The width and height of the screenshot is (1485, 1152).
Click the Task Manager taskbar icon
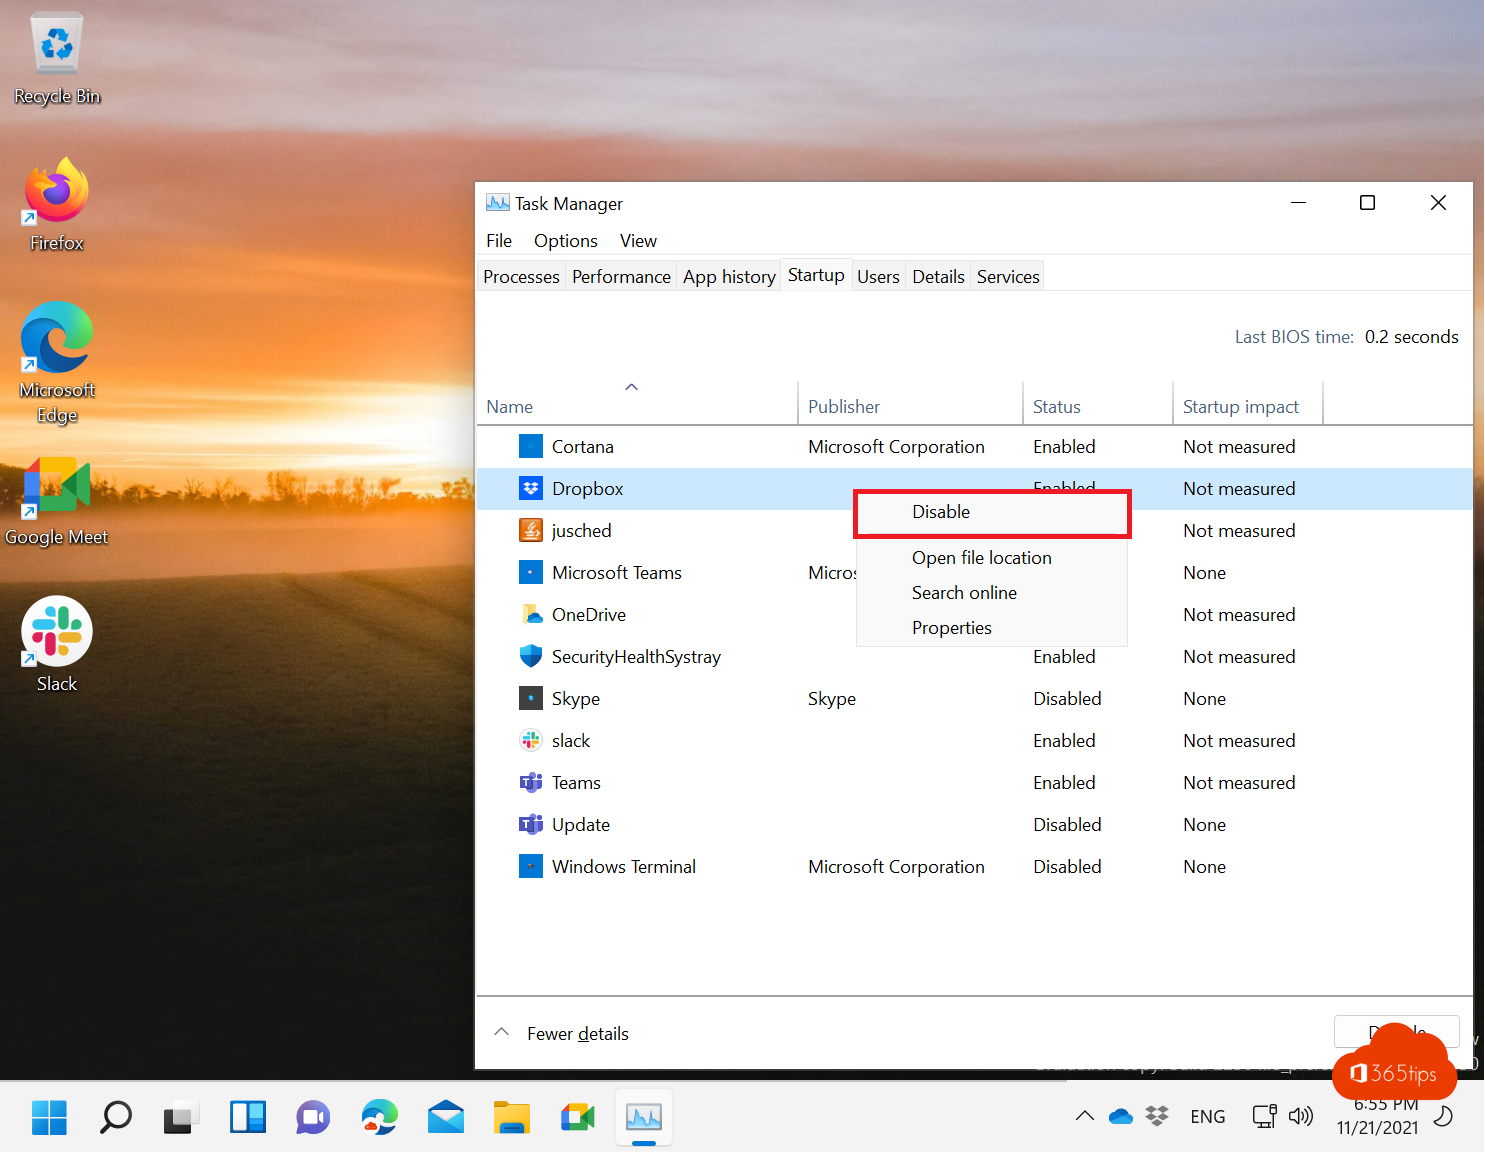pos(644,1117)
